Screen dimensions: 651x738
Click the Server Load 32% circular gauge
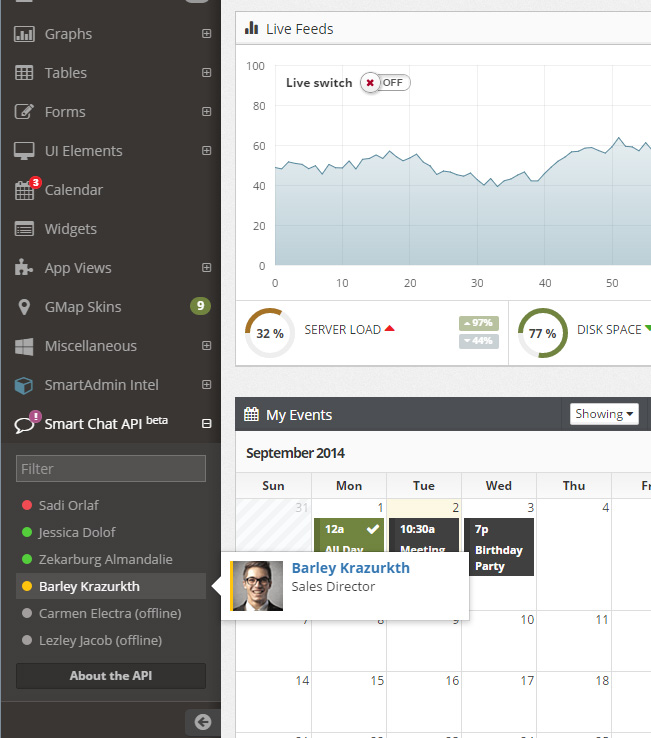tap(269, 333)
